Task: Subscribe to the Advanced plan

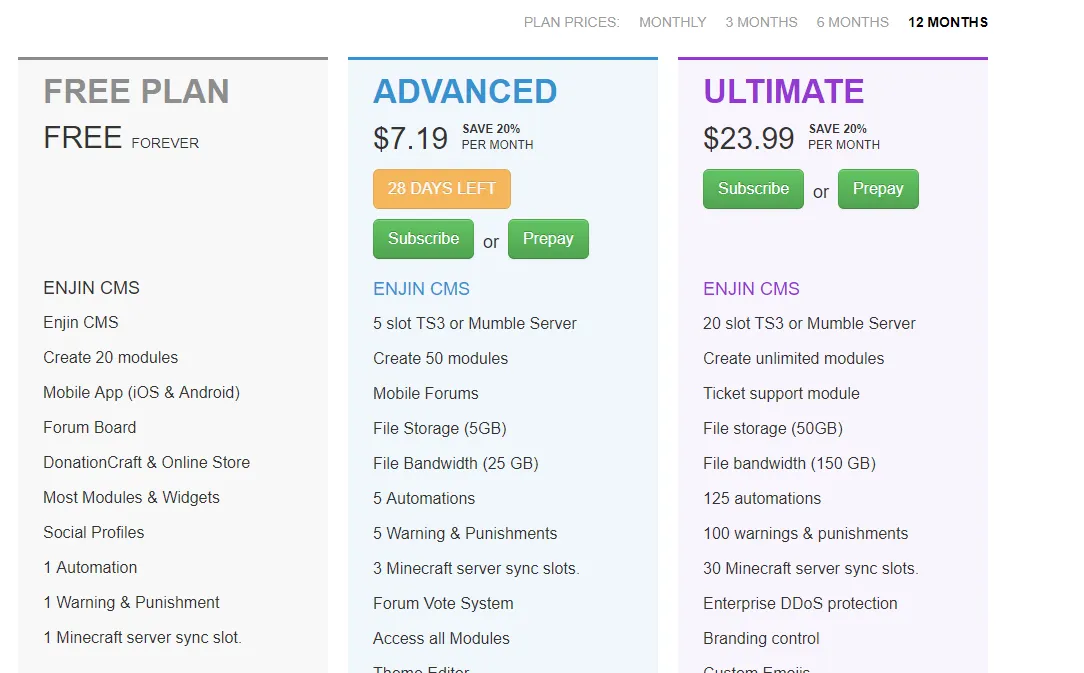Action: [423, 239]
